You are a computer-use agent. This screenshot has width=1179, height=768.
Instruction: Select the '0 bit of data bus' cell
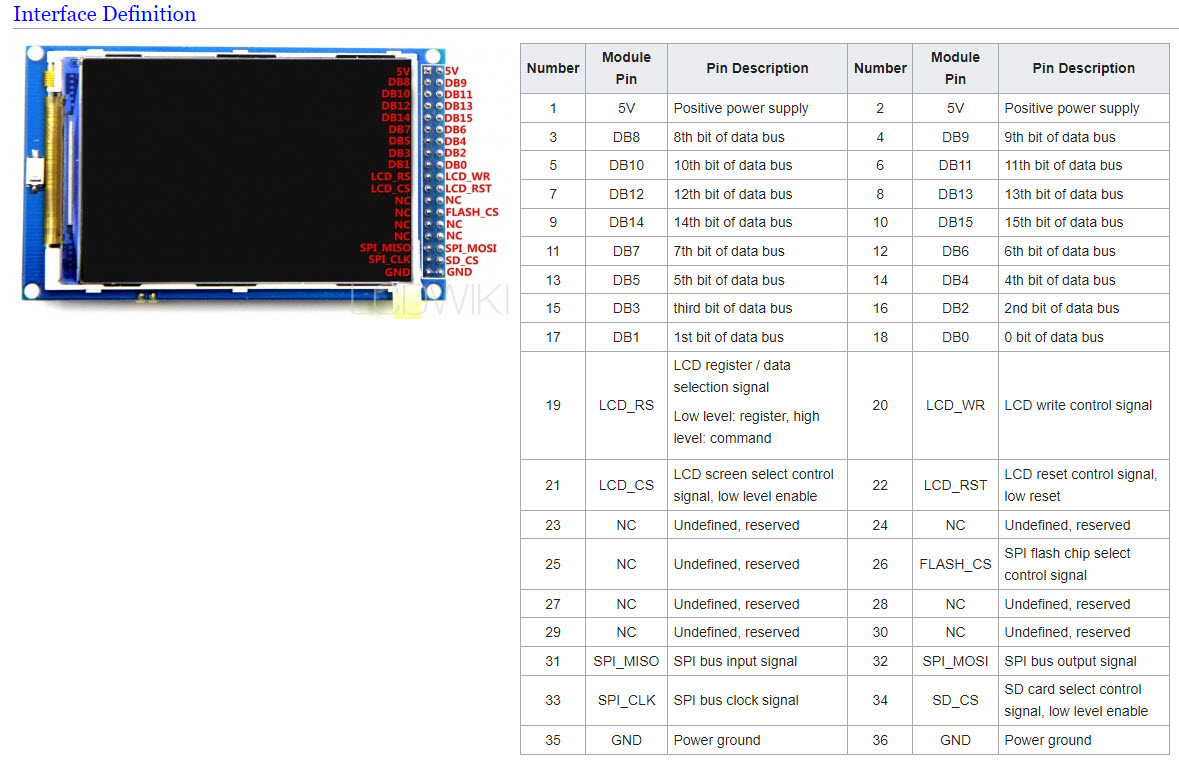pos(1084,337)
